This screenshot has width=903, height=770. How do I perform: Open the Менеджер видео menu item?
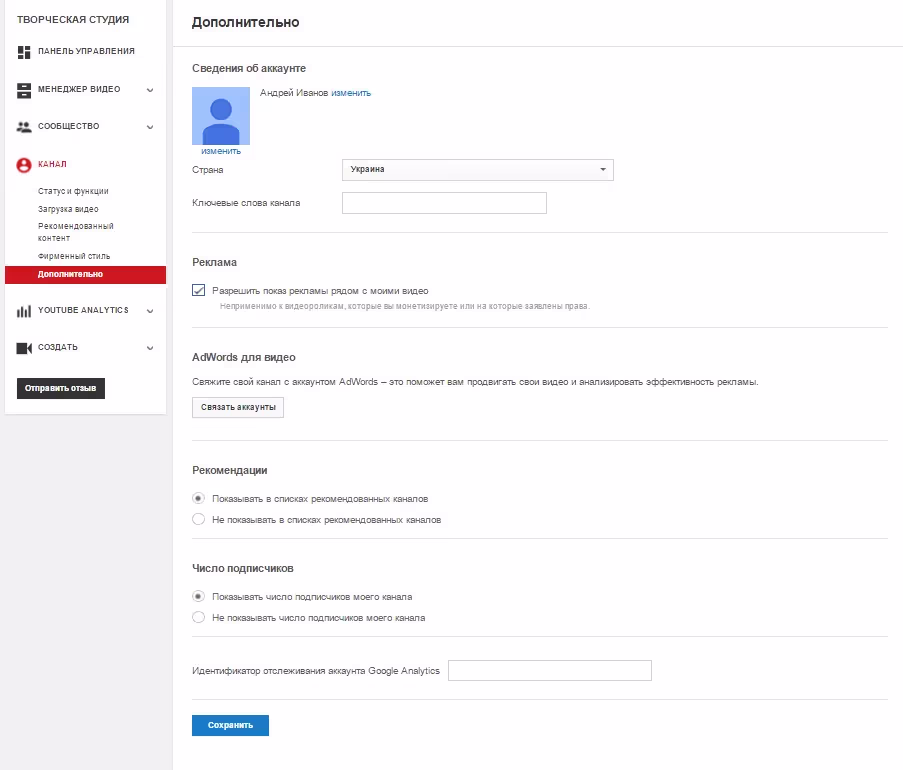click(79, 89)
